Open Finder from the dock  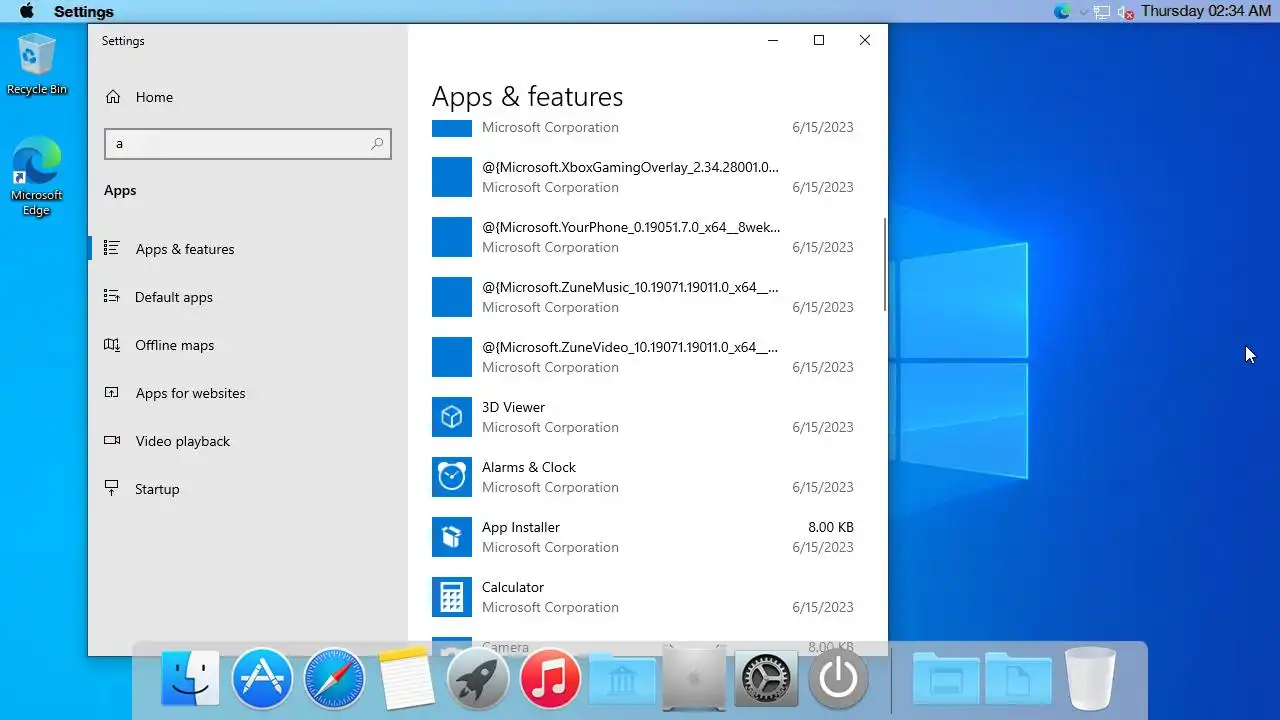(190, 679)
